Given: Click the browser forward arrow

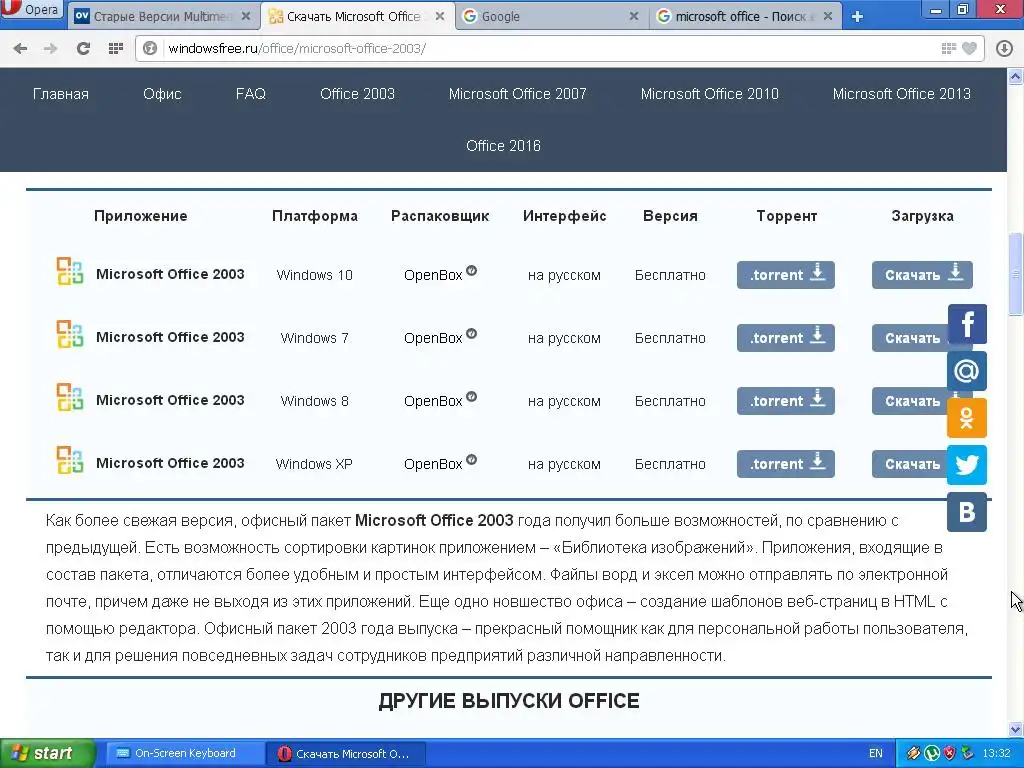Looking at the screenshot, I should point(50,48).
